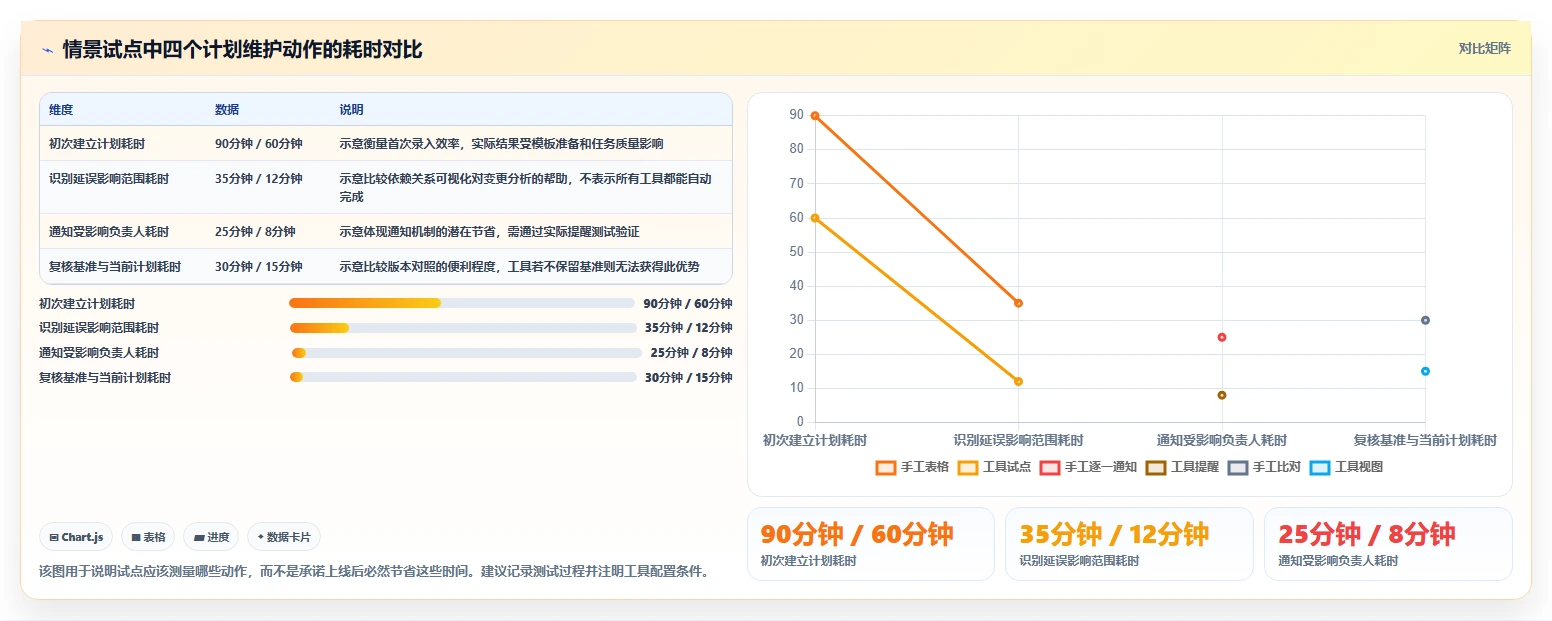Image resolution: width=1552 pixels, height=621 pixels.
Task: Click the 工具视图 blue legend swatch
Action: coord(1320,467)
